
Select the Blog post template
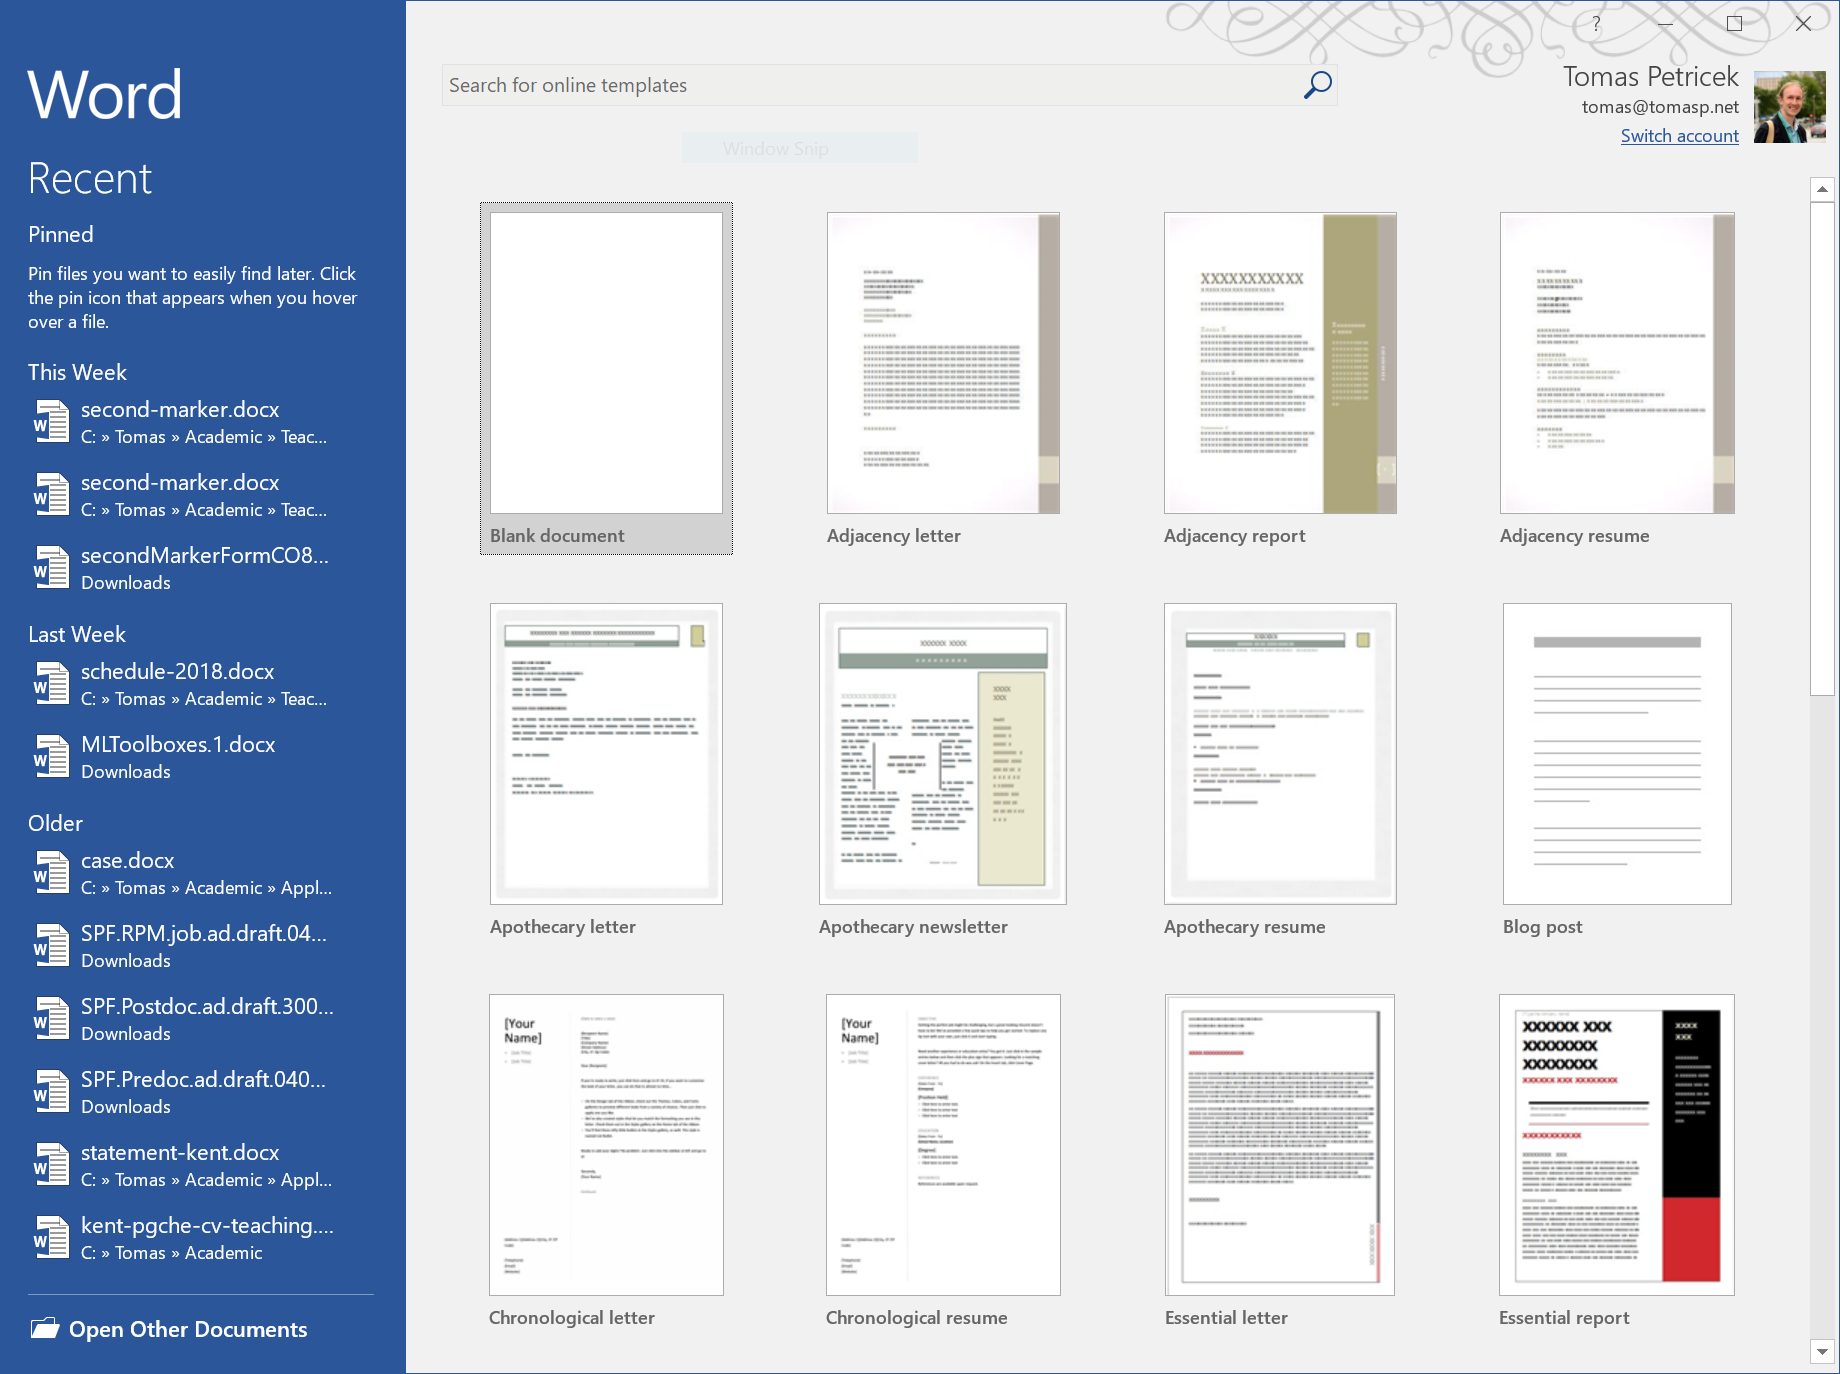(1617, 769)
